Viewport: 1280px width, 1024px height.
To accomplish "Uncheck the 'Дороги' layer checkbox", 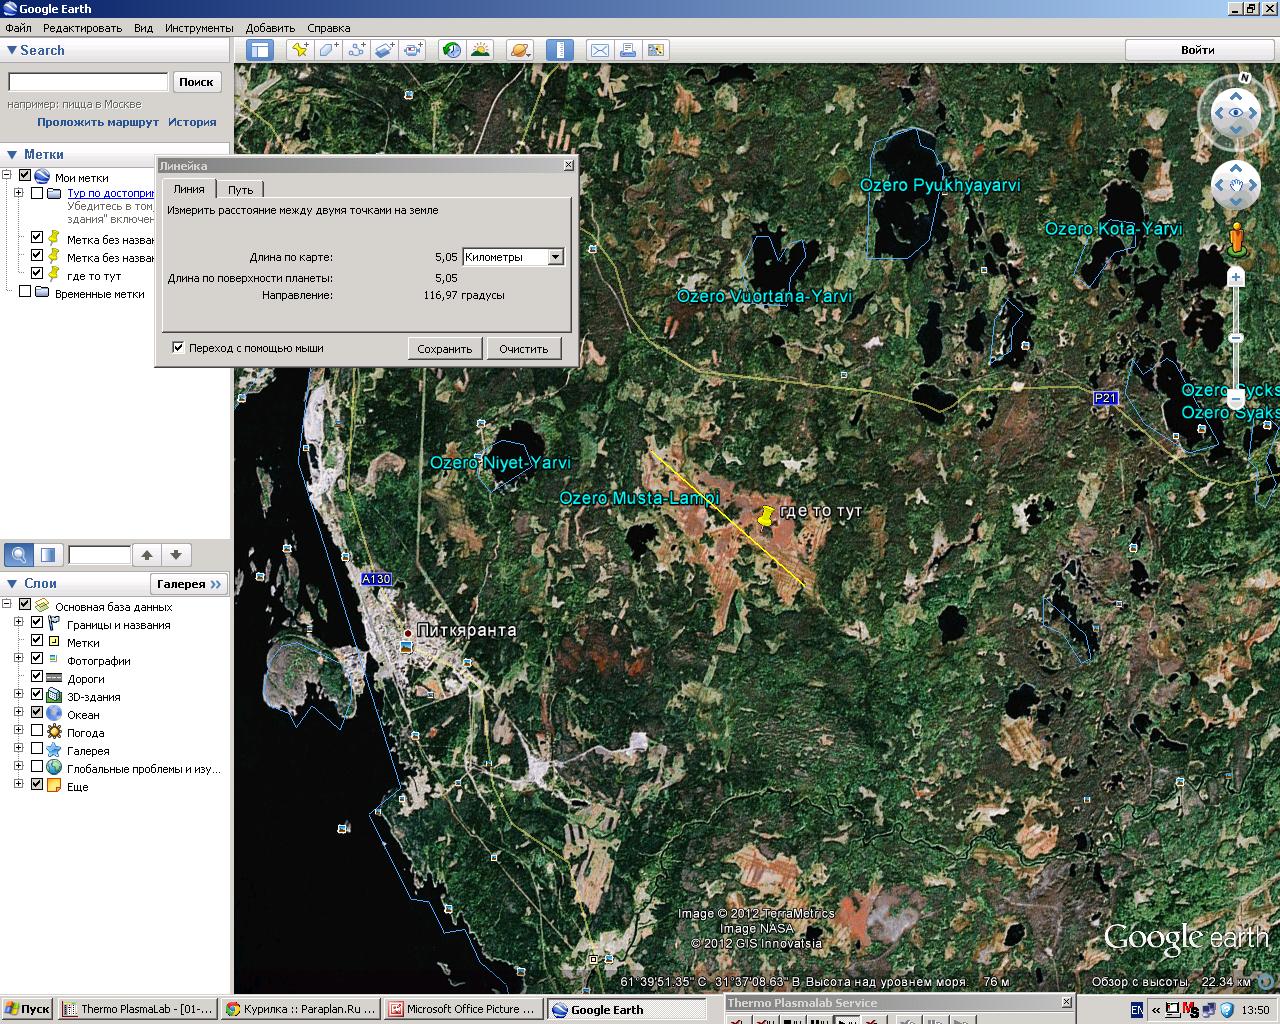I will pyautogui.click(x=37, y=678).
